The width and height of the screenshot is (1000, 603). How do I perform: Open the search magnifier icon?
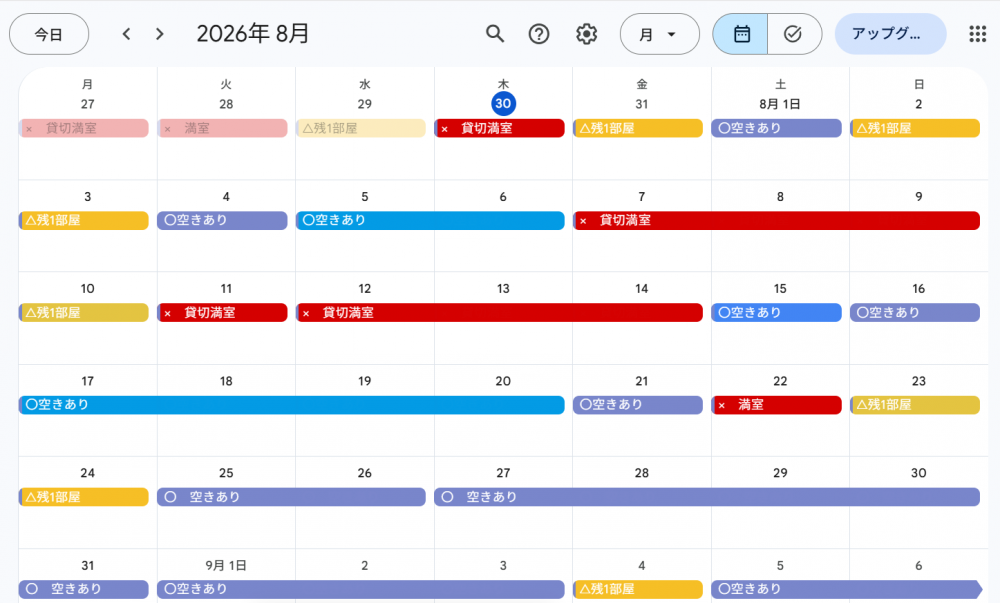(x=495, y=34)
